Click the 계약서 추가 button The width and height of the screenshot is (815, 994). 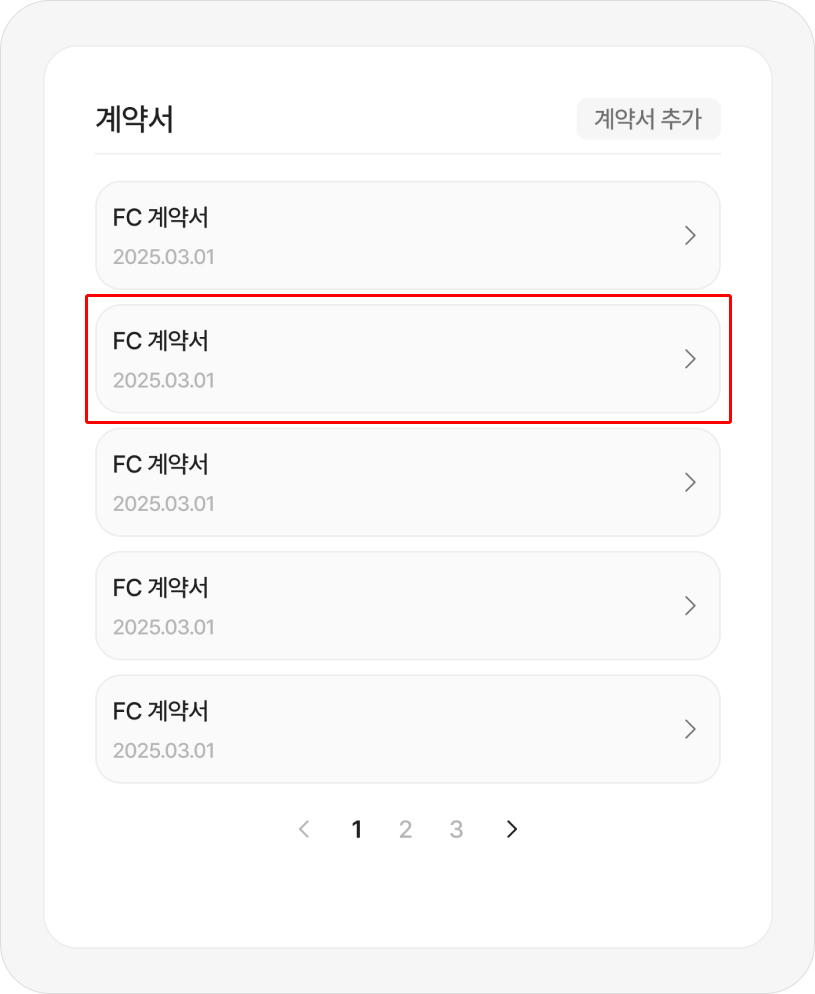pos(648,120)
